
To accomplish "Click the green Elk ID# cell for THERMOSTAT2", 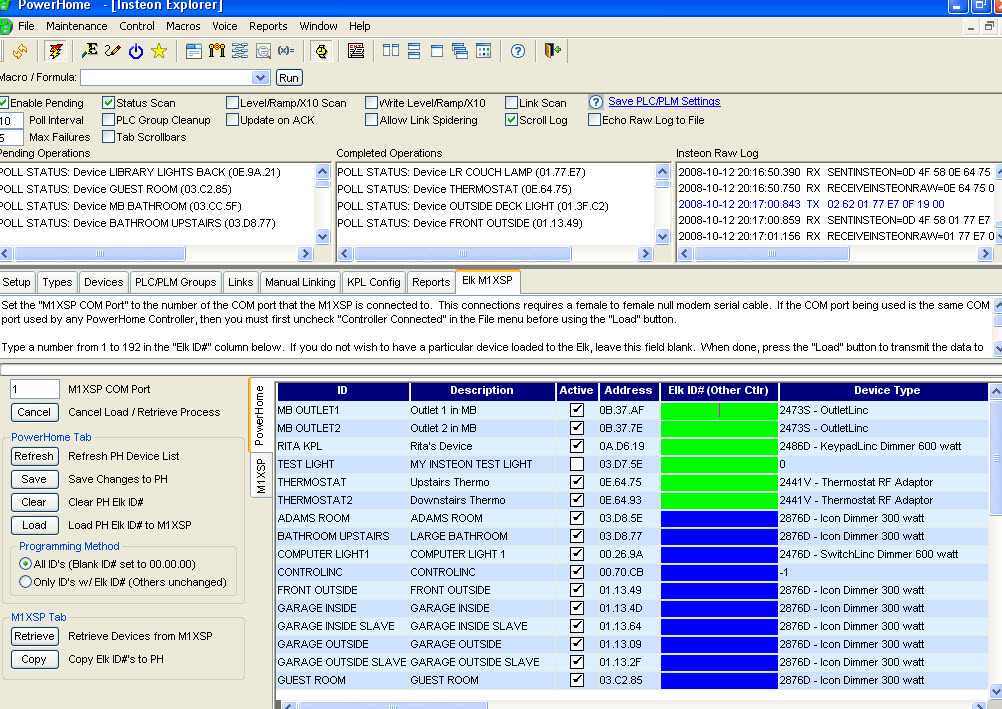I will (x=719, y=500).
